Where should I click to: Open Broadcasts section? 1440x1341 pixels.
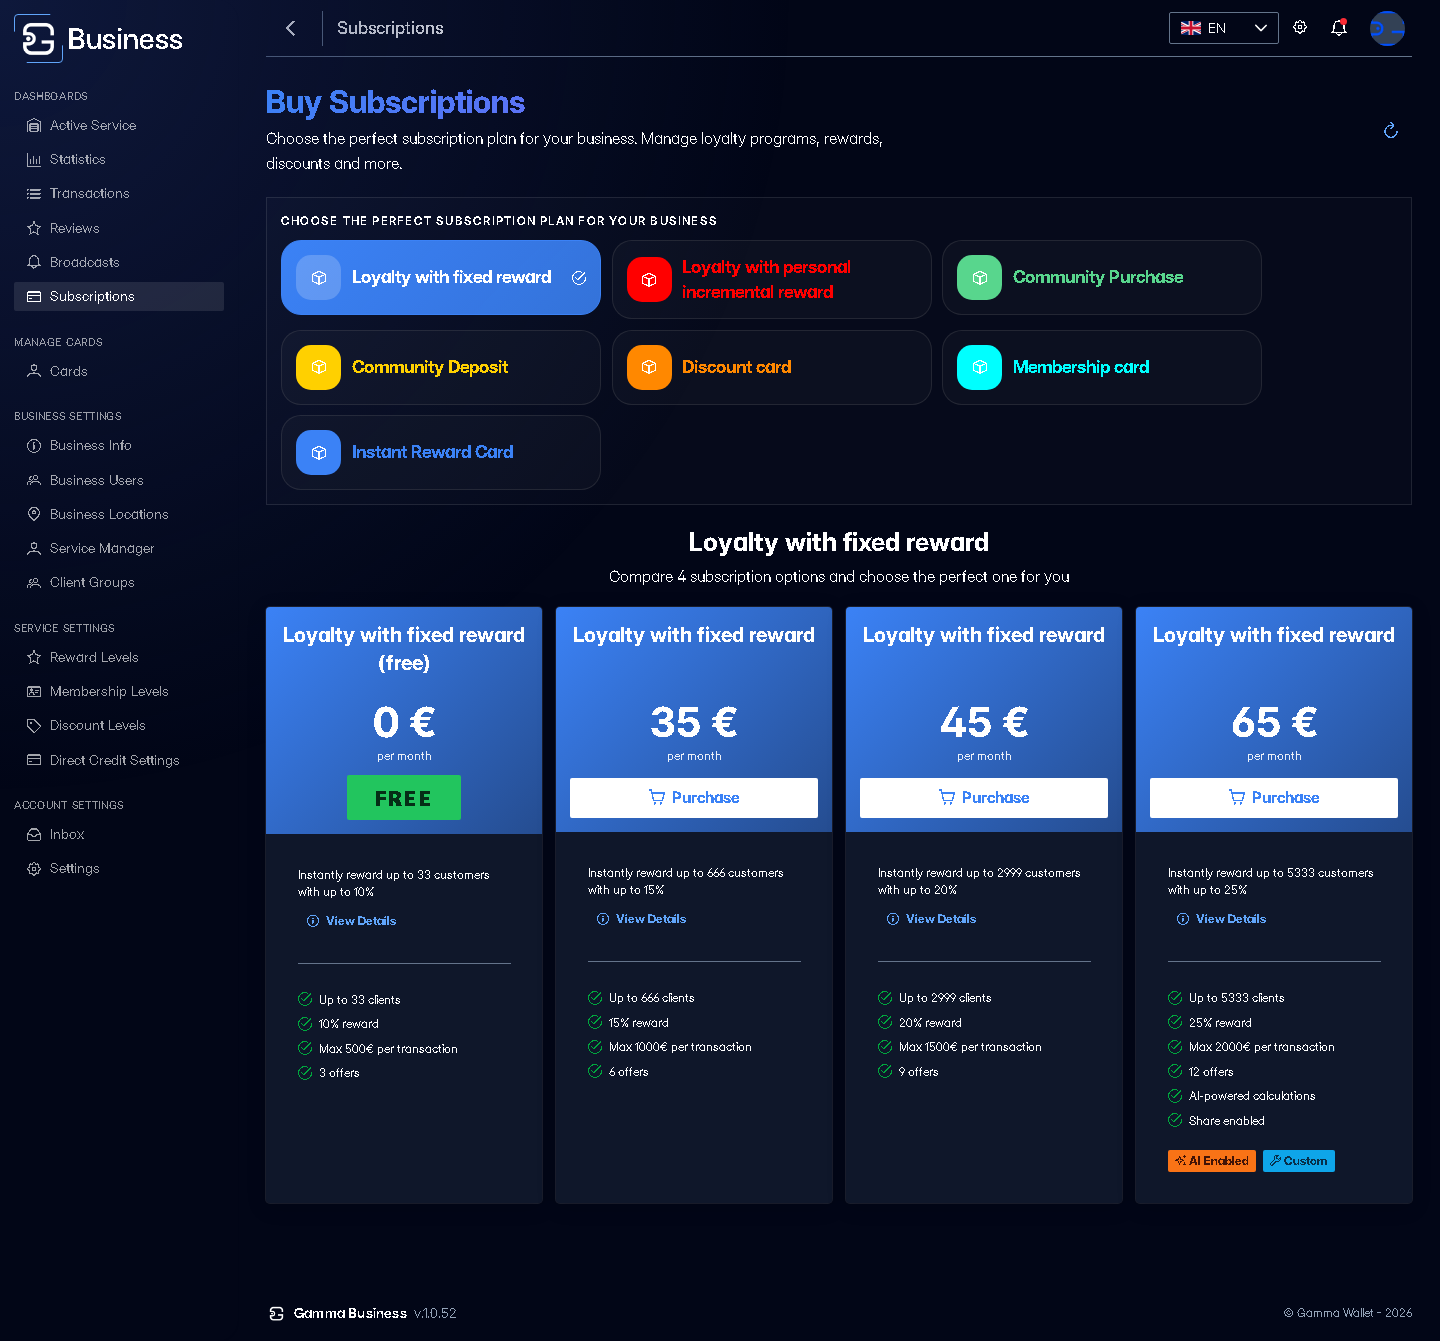(119, 262)
